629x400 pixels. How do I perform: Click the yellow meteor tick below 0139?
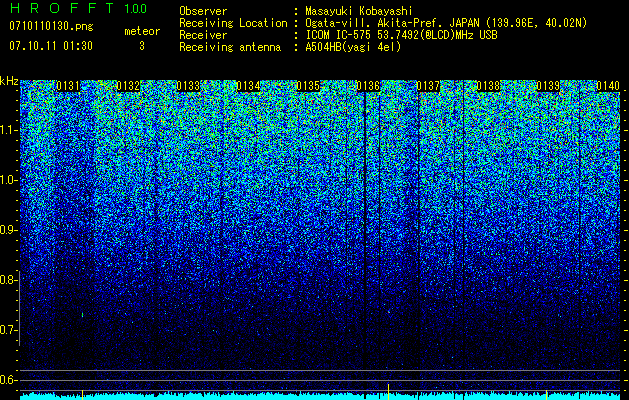[x=546, y=393]
